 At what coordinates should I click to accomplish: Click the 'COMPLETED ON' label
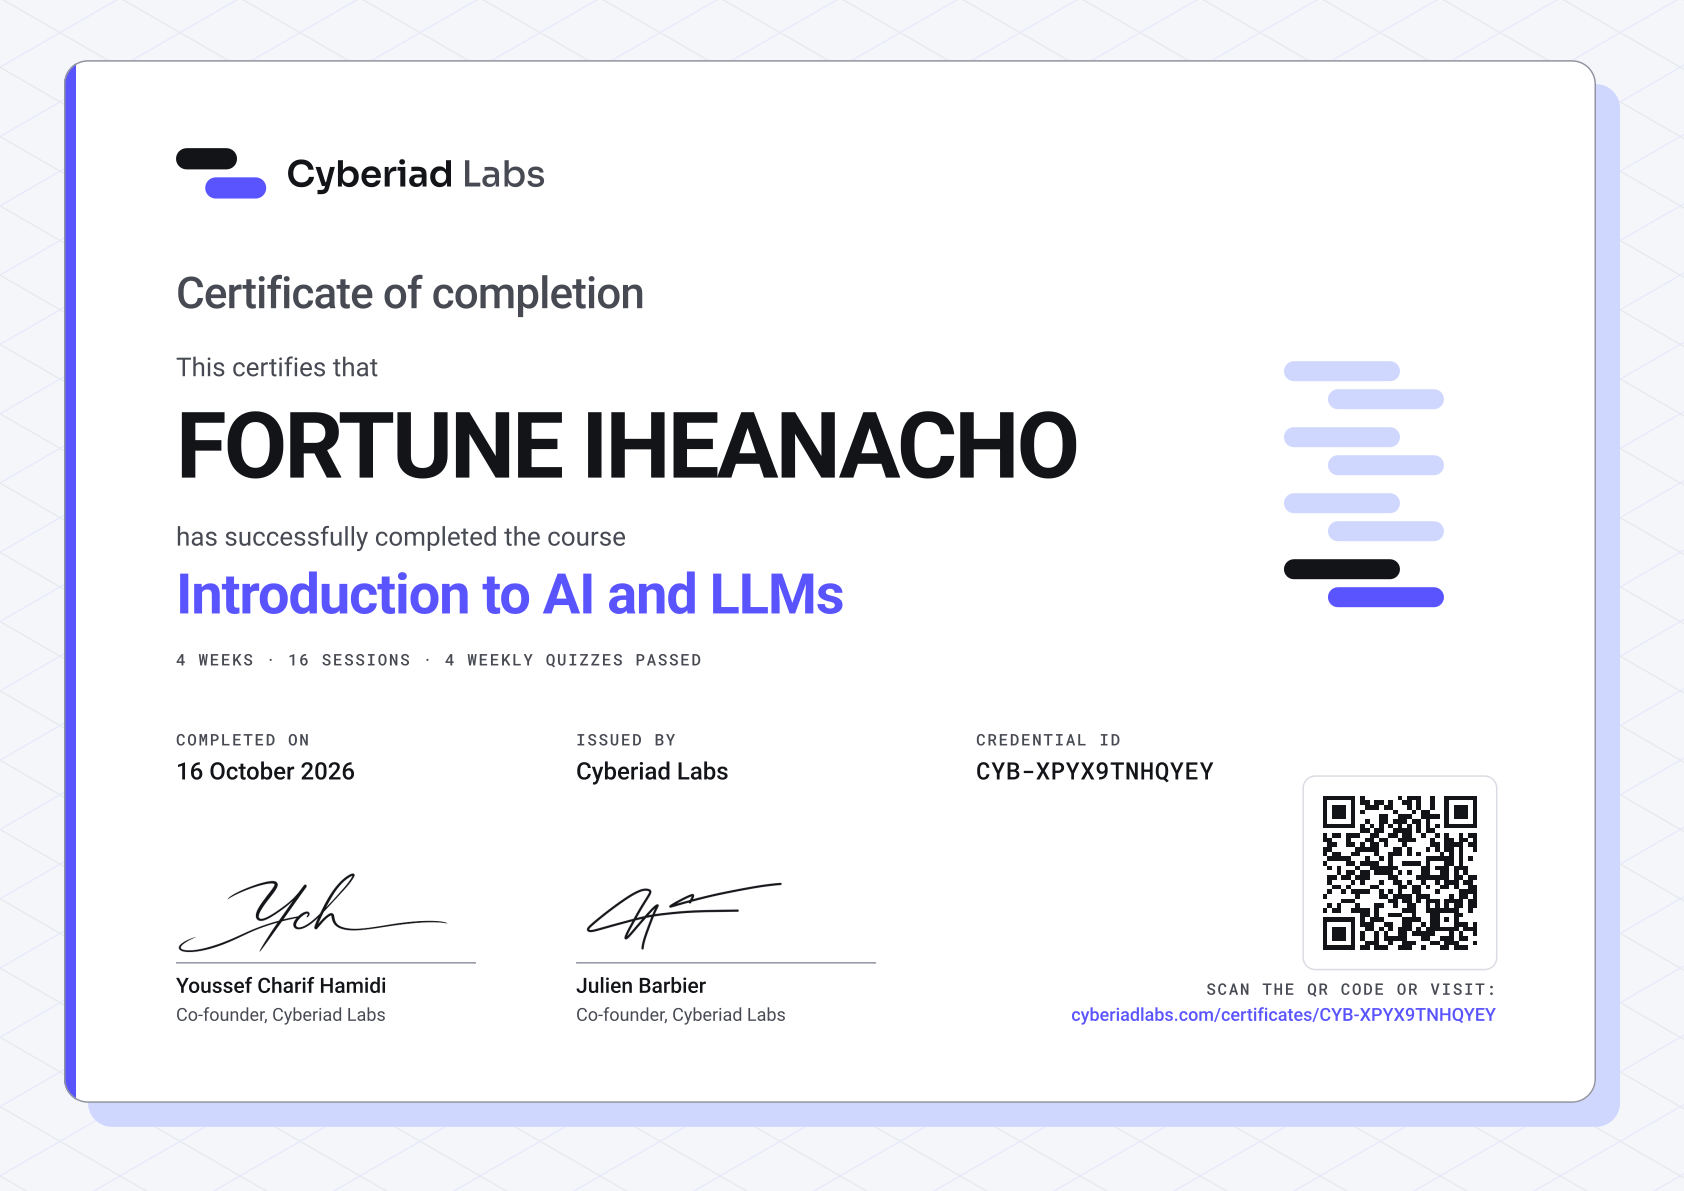(x=243, y=740)
